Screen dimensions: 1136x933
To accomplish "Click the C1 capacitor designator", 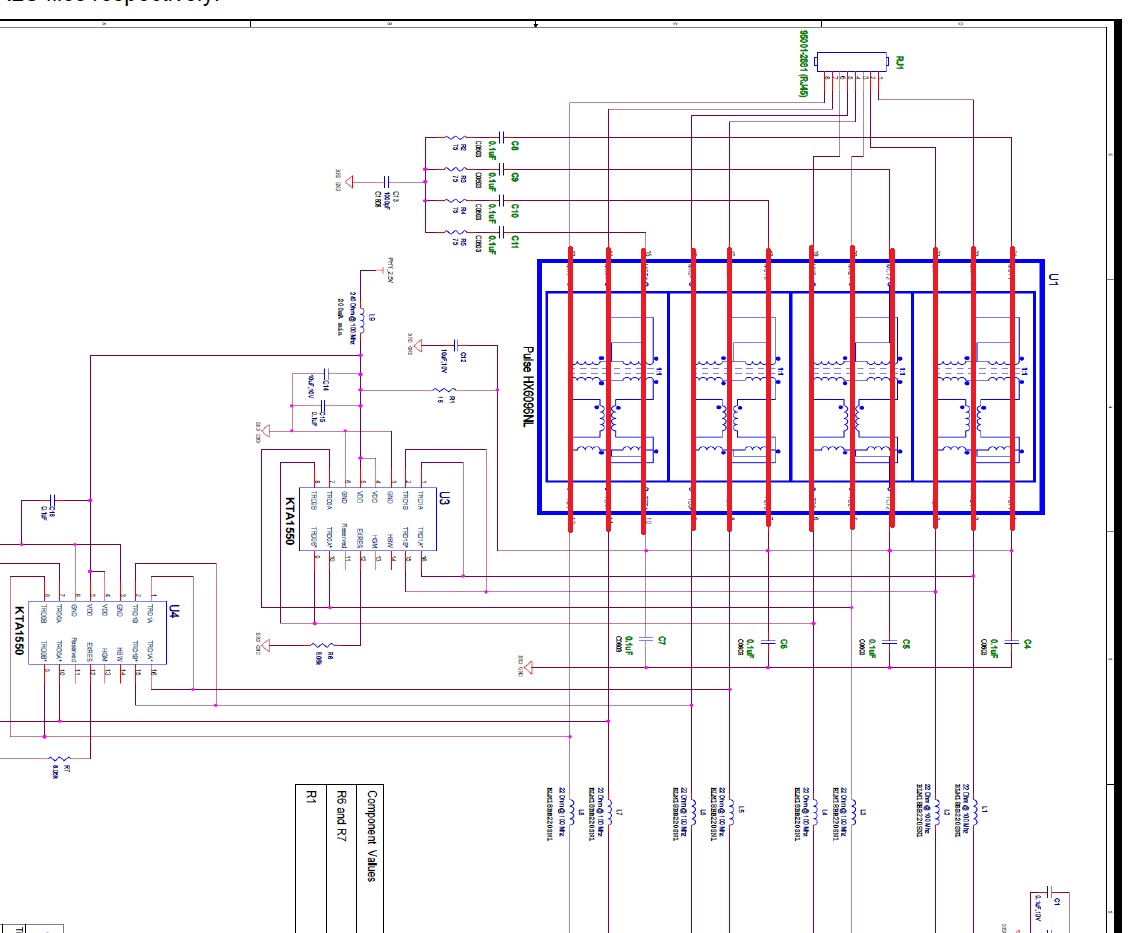I will point(1057,902).
